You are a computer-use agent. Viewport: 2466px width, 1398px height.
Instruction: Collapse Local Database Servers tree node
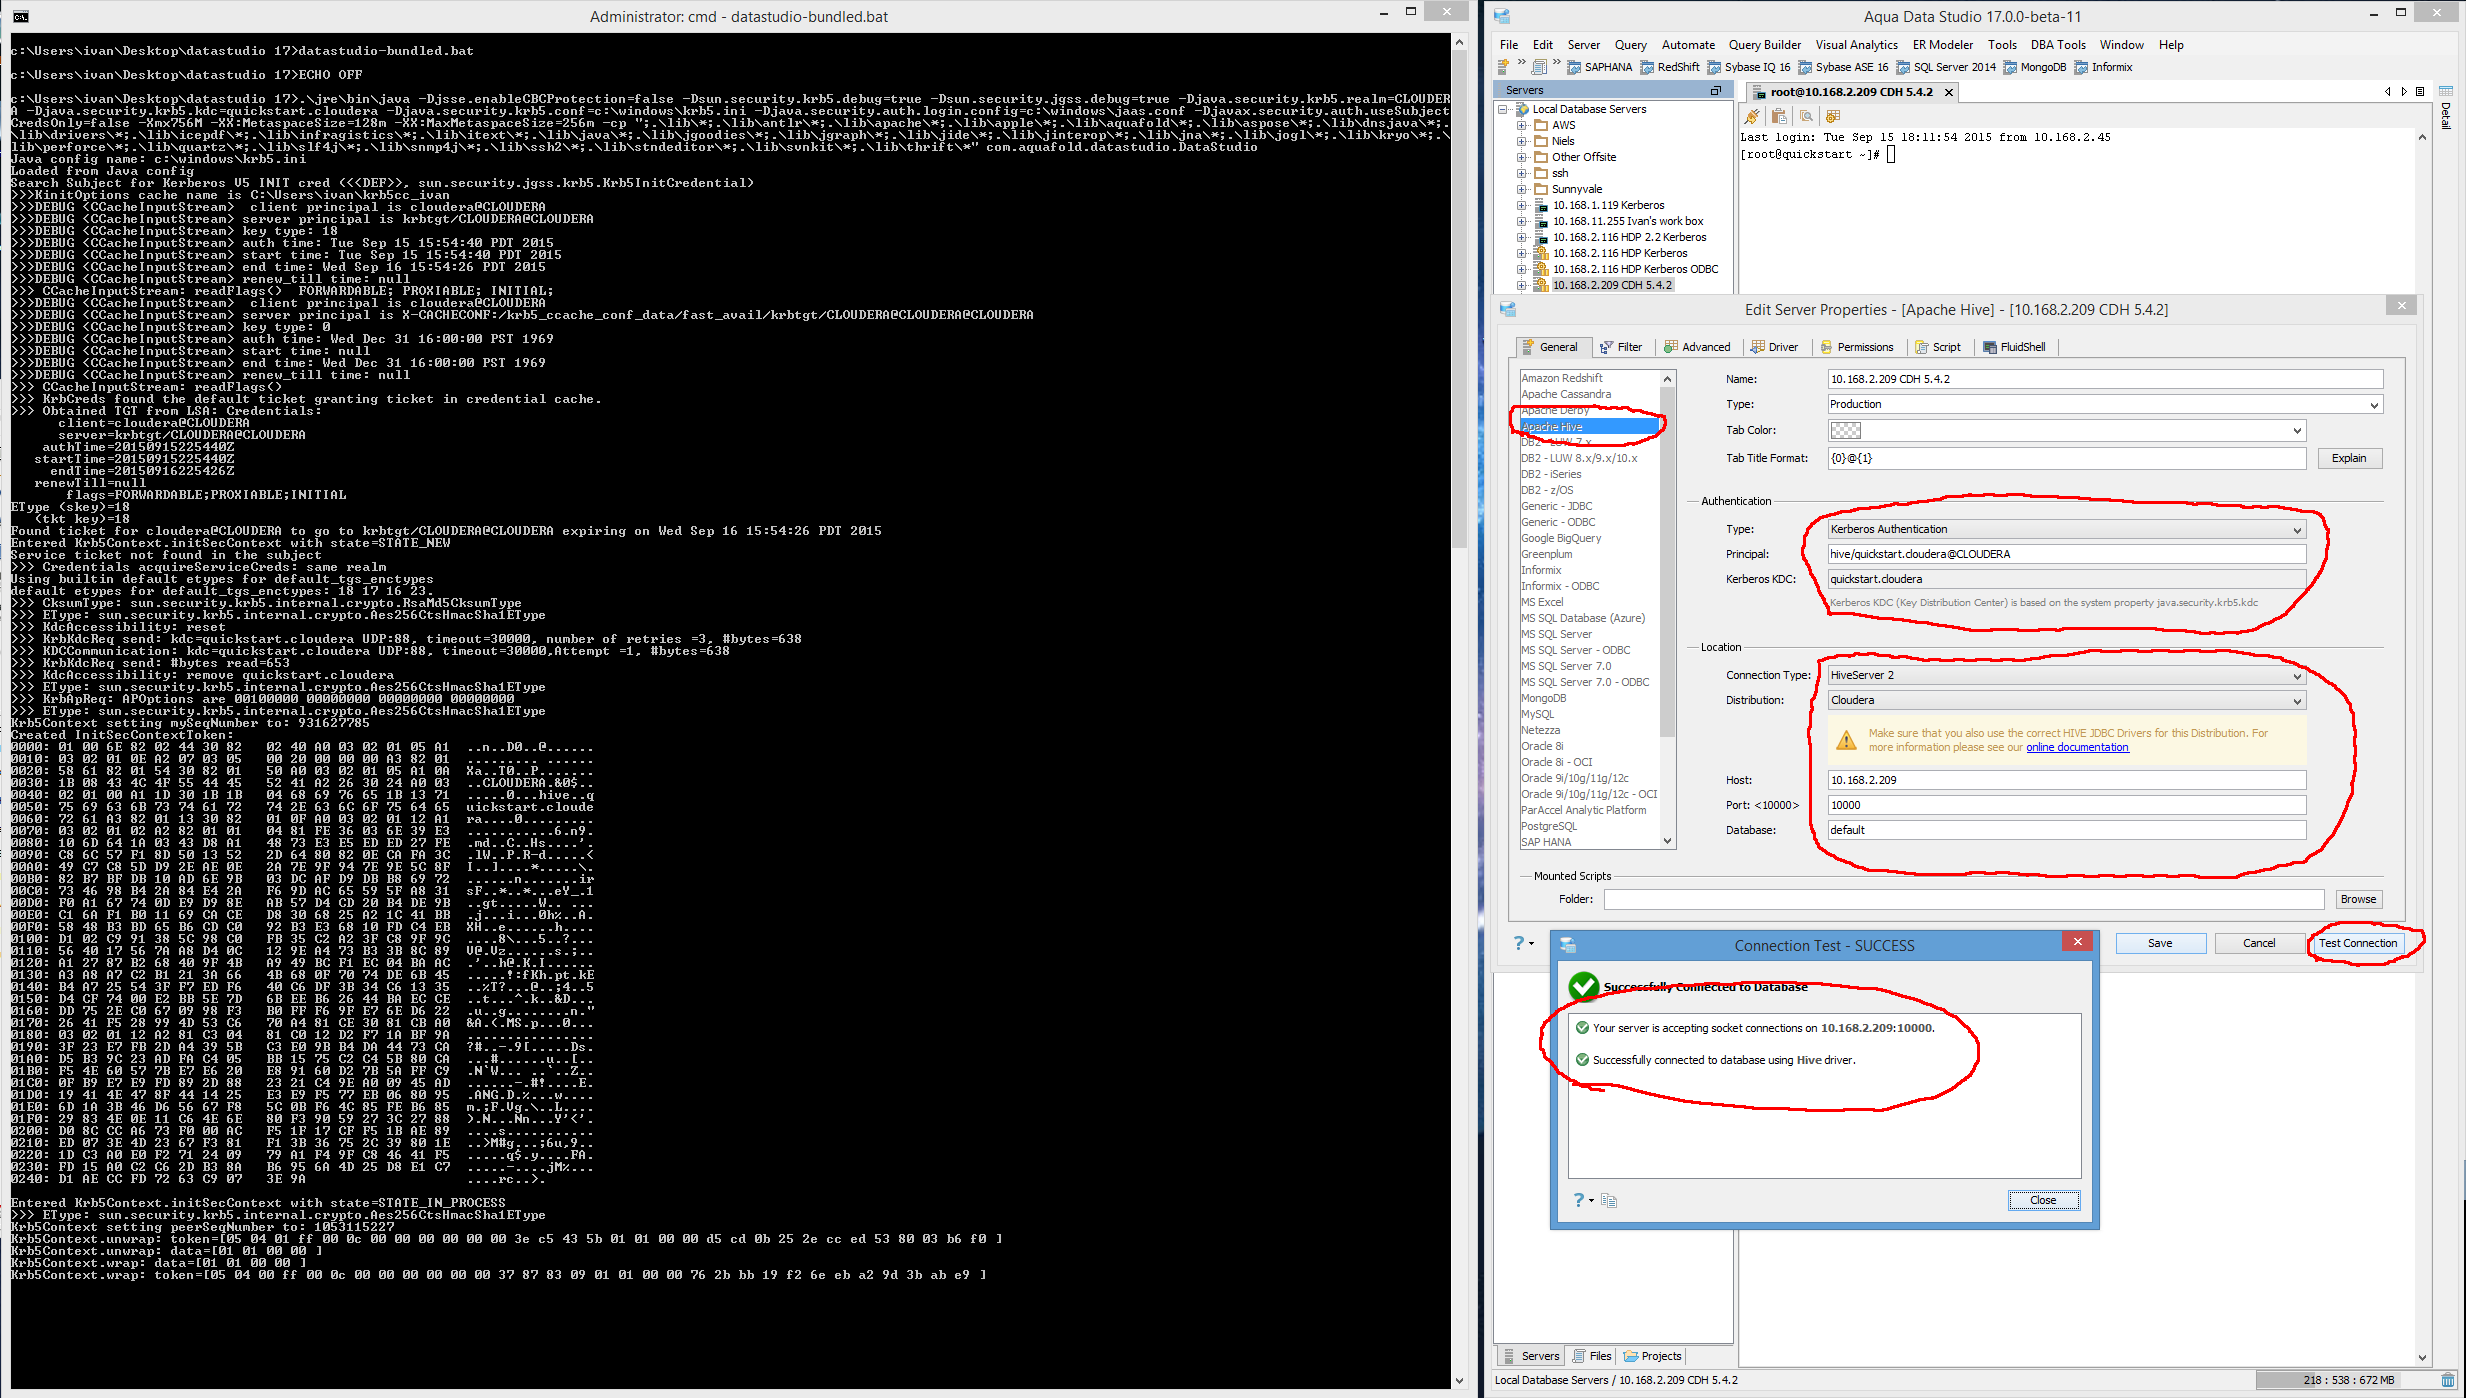tap(1503, 109)
